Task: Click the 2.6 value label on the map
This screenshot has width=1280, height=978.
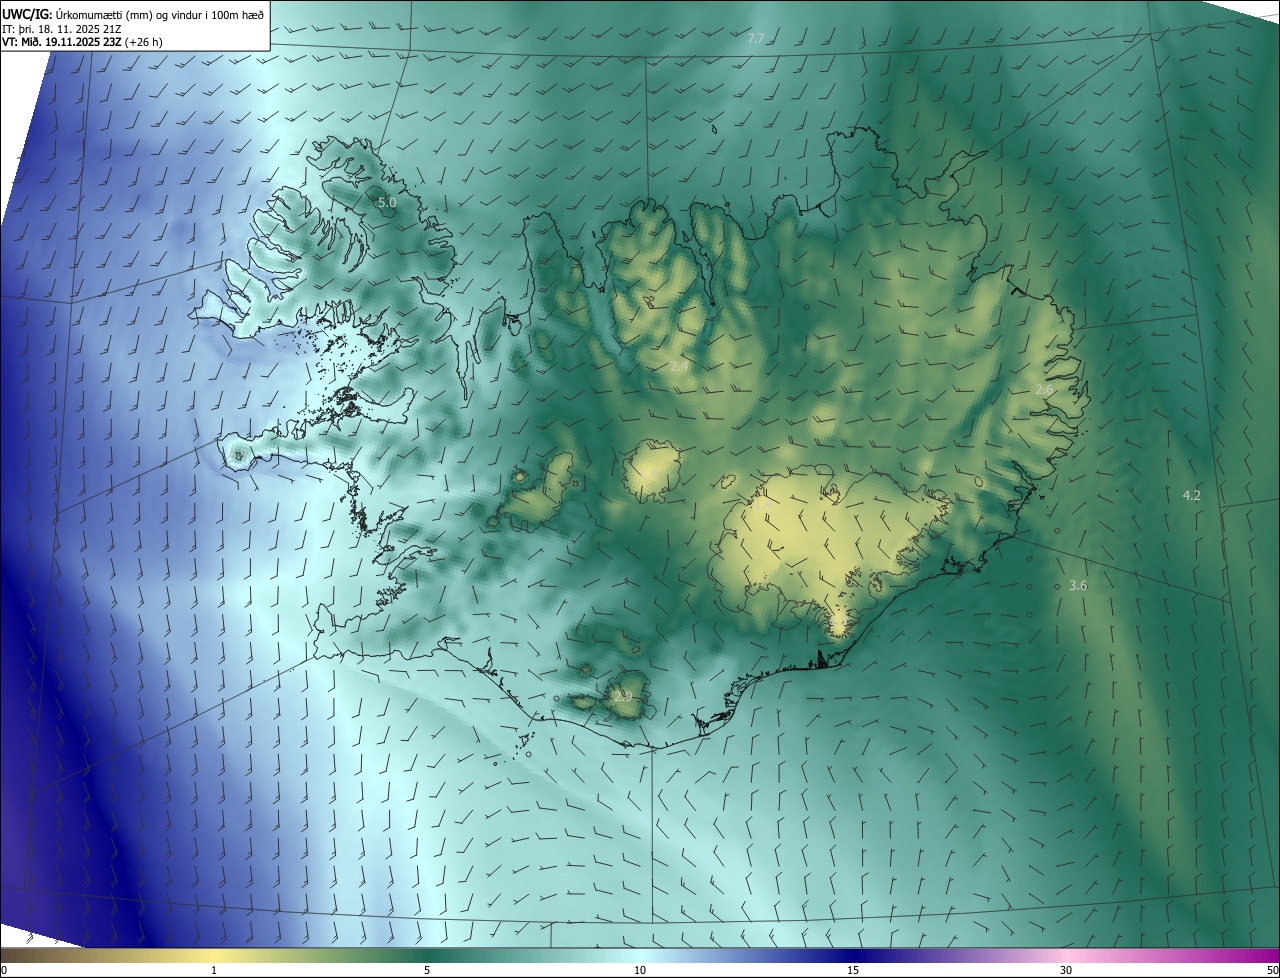Action: (x=1044, y=390)
